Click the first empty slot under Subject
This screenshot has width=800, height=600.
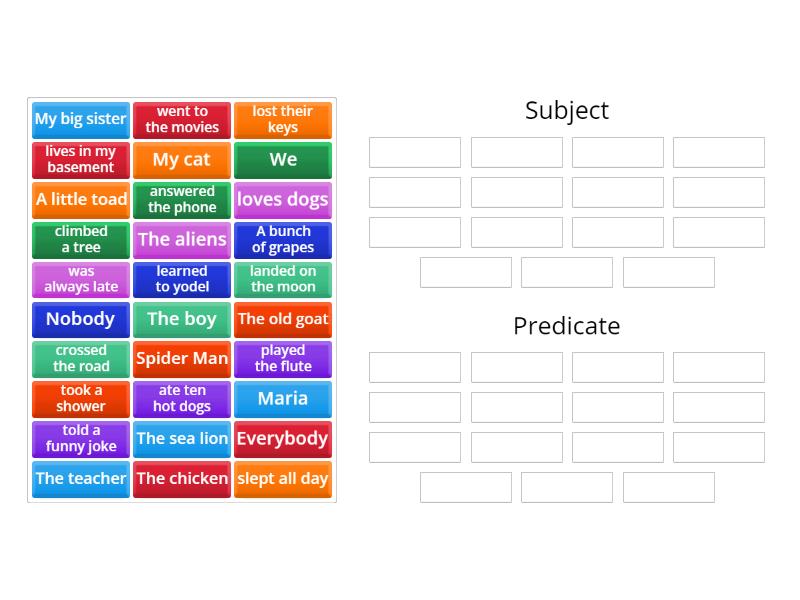(x=414, y=153)
